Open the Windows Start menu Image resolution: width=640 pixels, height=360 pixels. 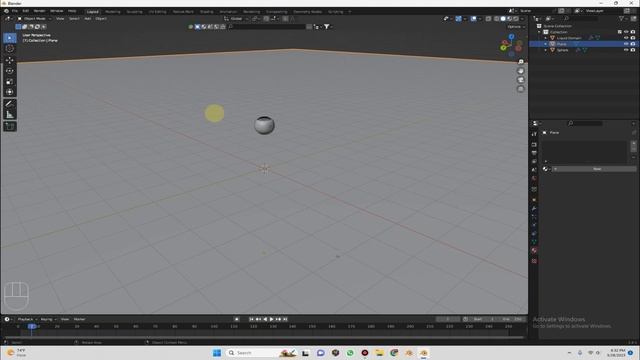(x=217, y=353)
